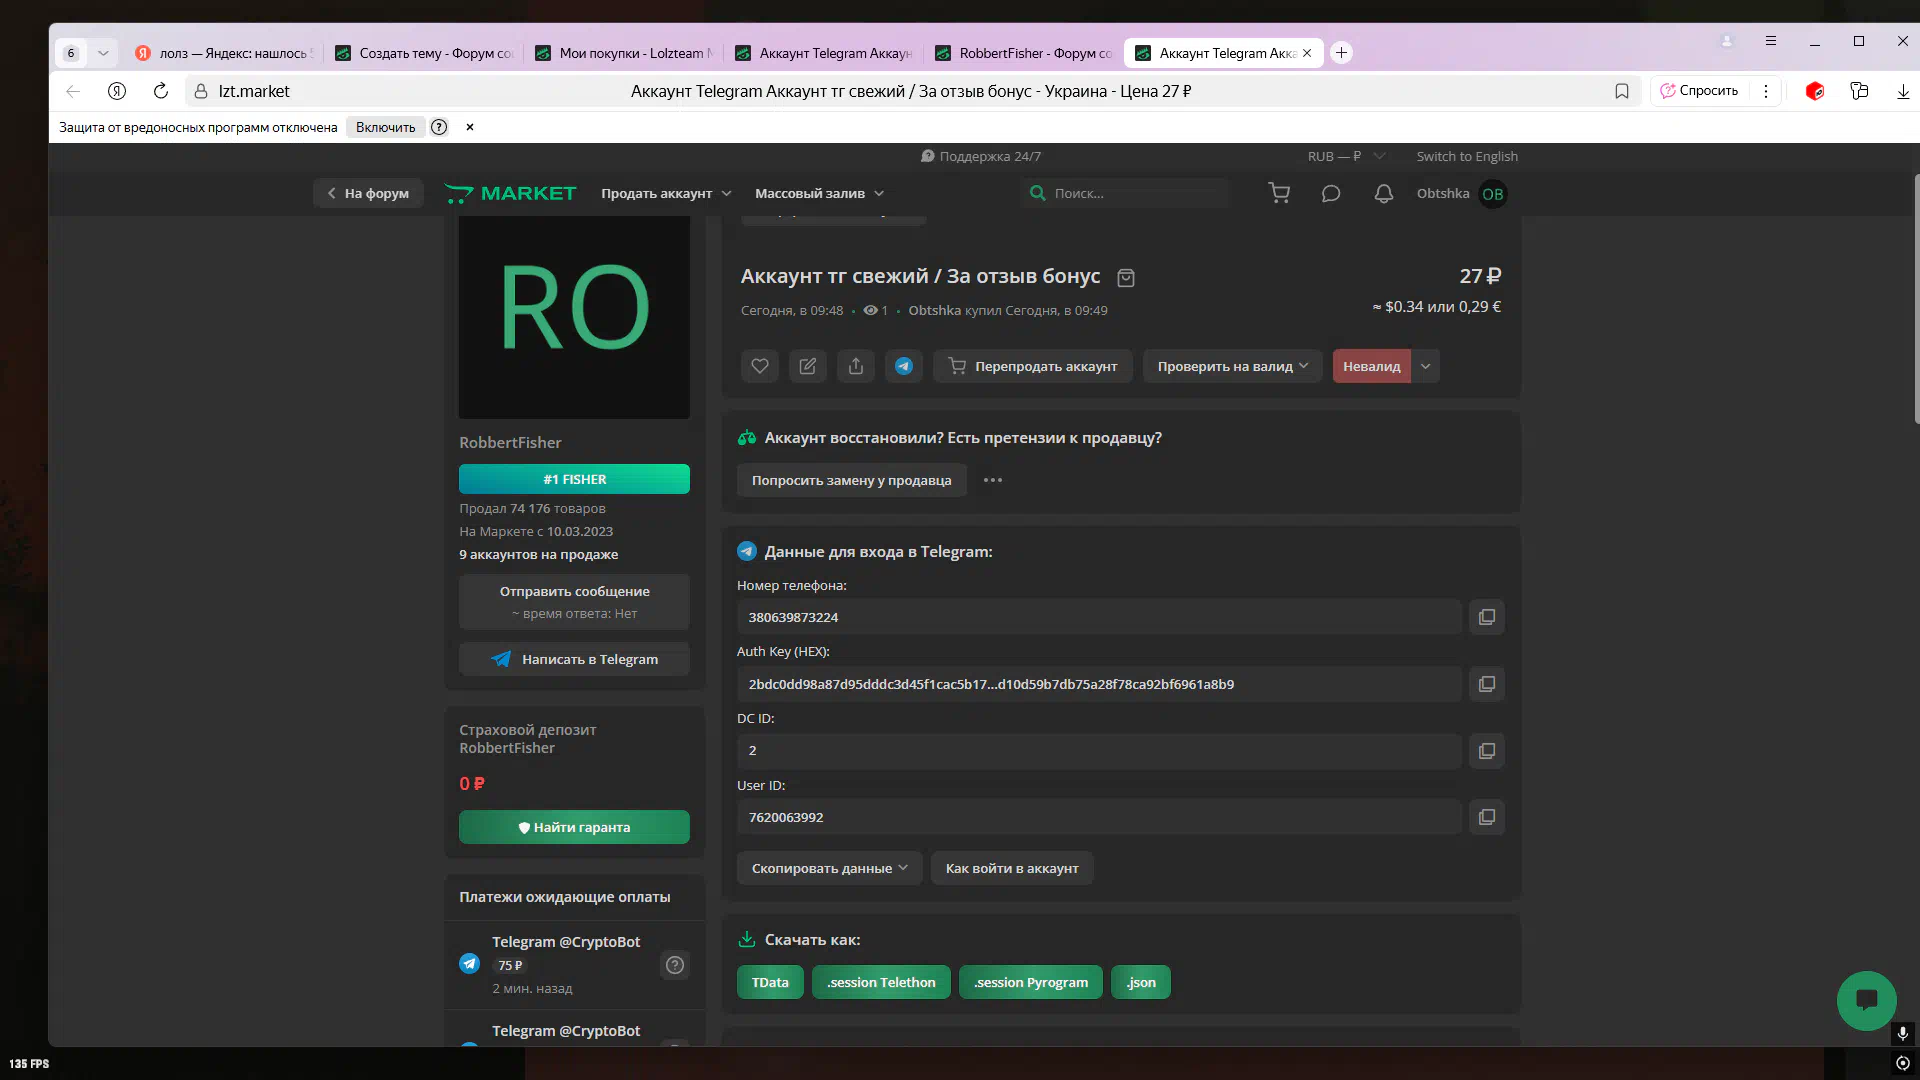Click the red Невалид button
The height and width of the screenshot is (1080, 1920).
pos(1372,366)
